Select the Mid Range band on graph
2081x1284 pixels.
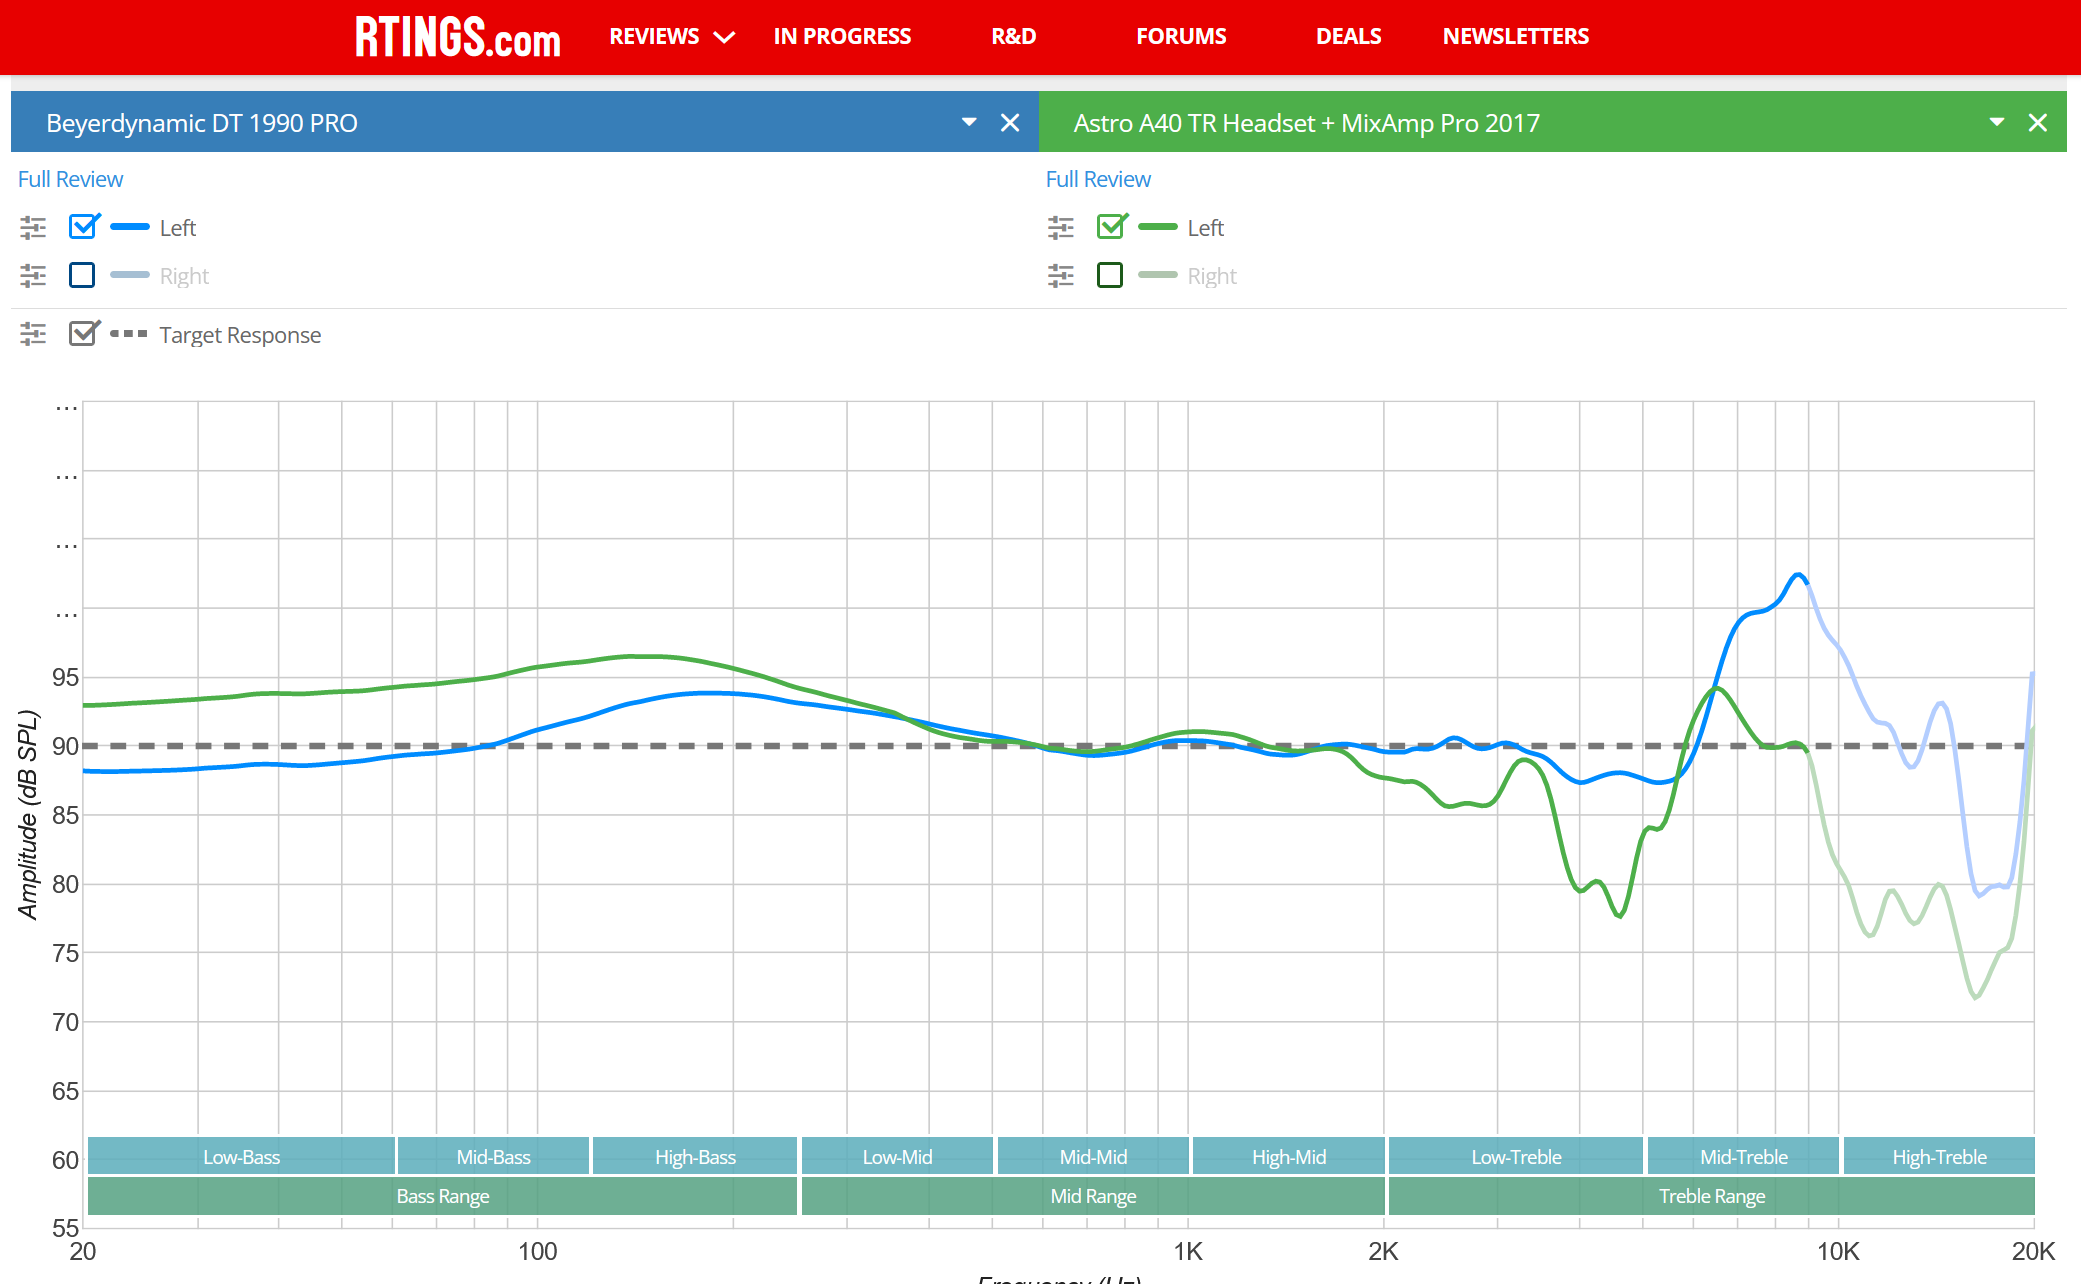[x=1093, y=1196]
